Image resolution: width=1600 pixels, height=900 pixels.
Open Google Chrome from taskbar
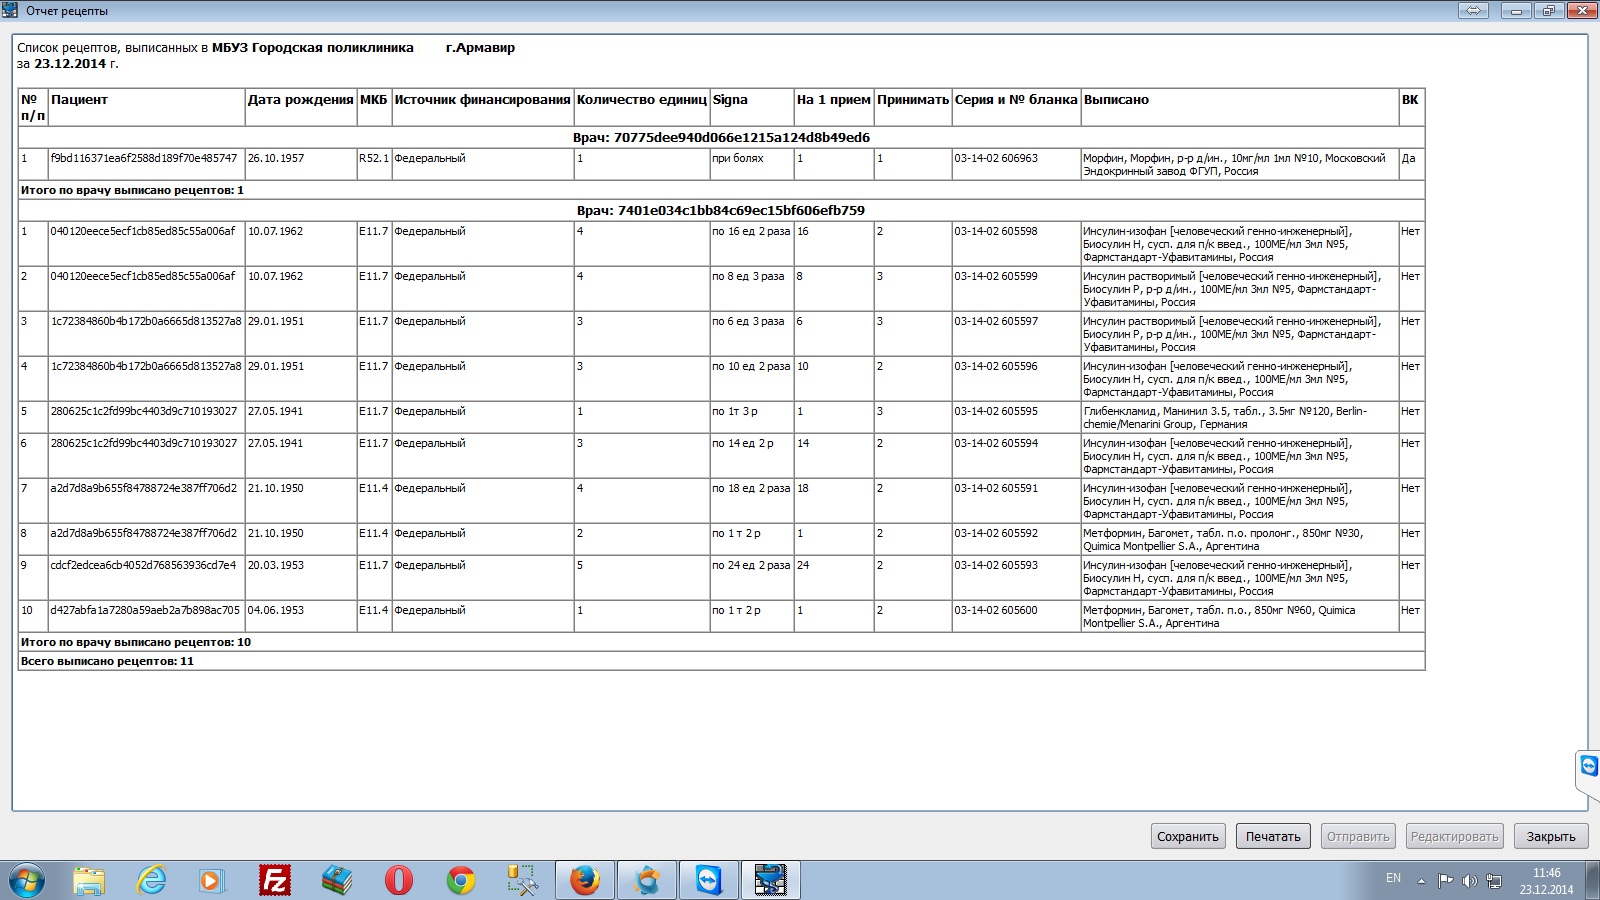(461, 880)
